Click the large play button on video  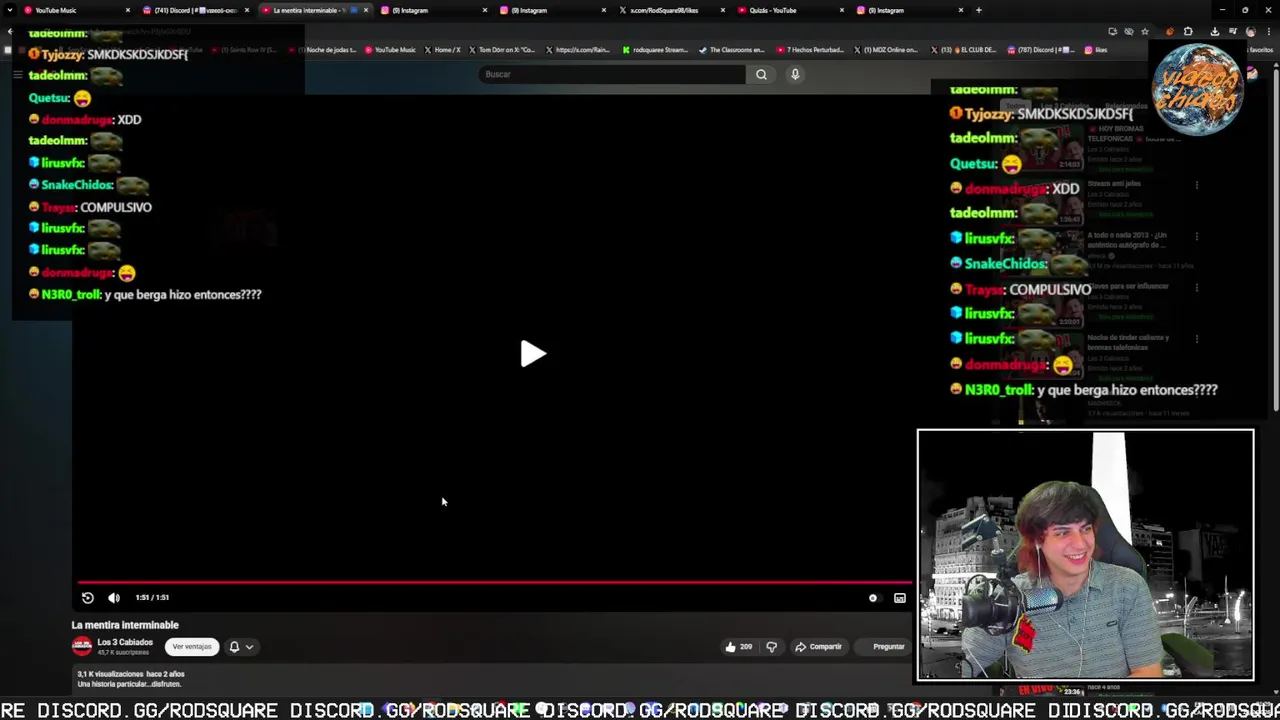[x=532, y=354]
